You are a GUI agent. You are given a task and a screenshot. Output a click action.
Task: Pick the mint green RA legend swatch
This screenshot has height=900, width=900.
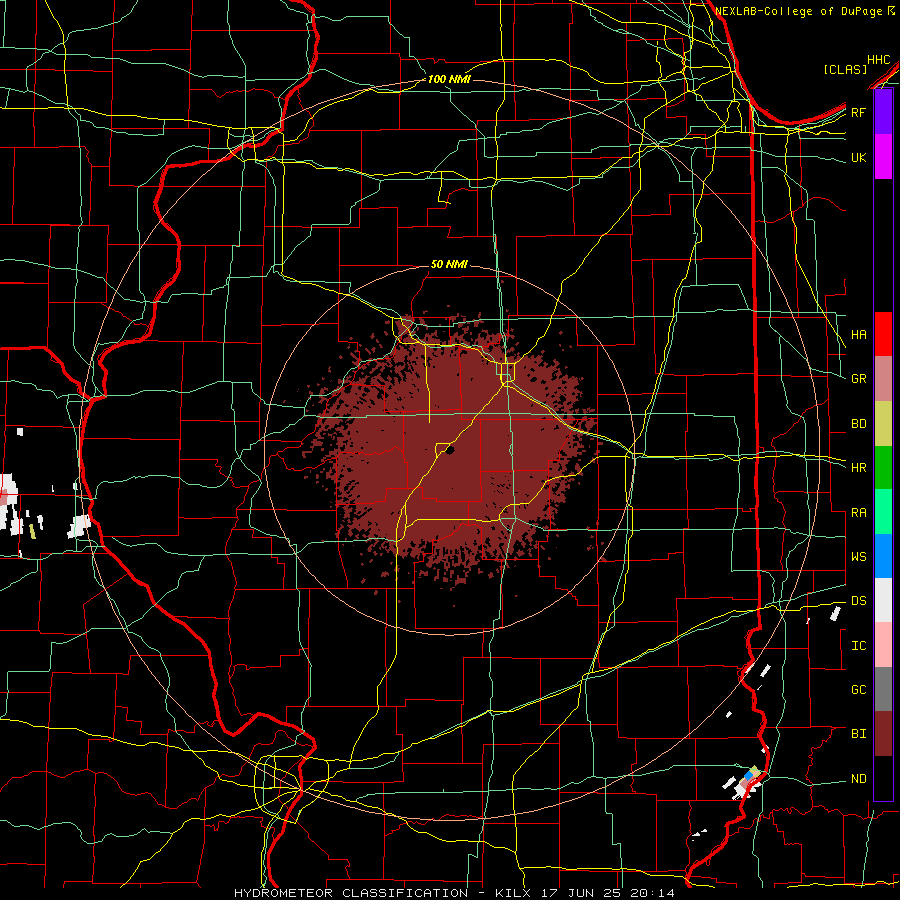click(x=883, y=512)
